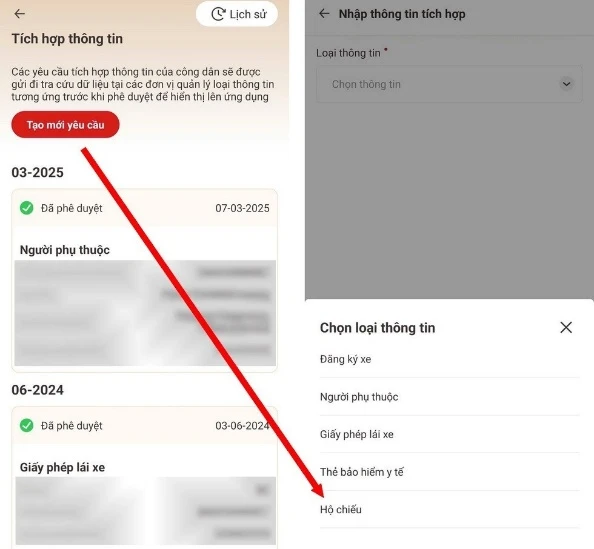This screenshot has width=594, height=549.
Task: Select Người phụ thuộc in the list
Action: click(450, 397)
